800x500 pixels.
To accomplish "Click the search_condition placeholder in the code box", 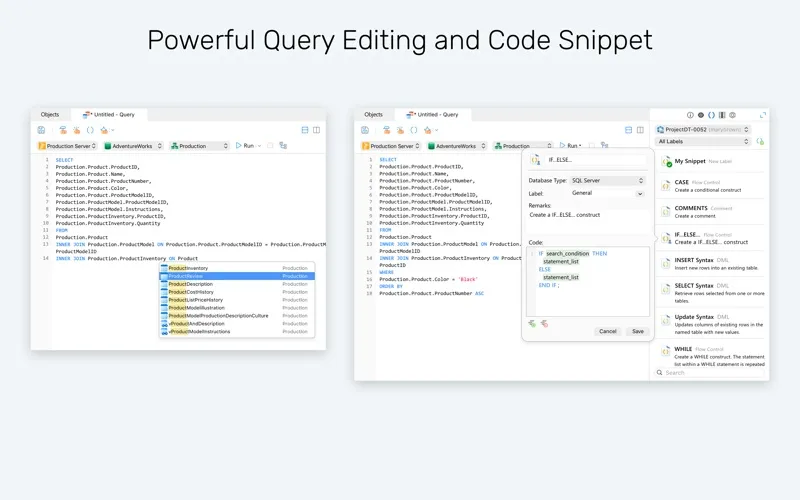I will pos(567,254).
